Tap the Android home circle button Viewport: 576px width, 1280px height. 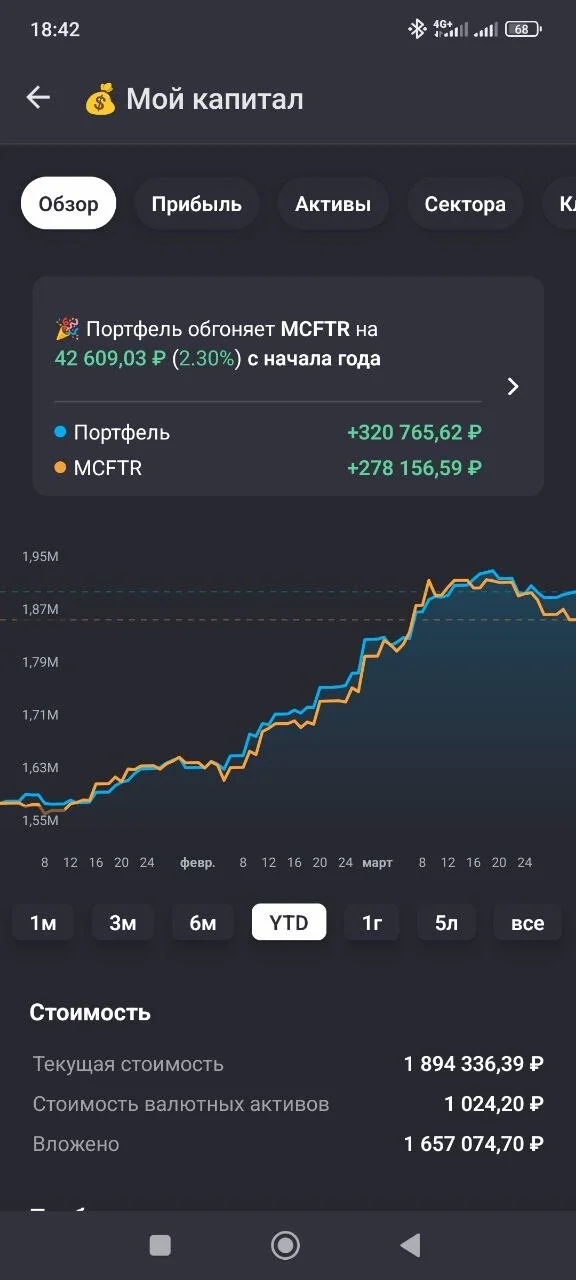pos(286,1245)
